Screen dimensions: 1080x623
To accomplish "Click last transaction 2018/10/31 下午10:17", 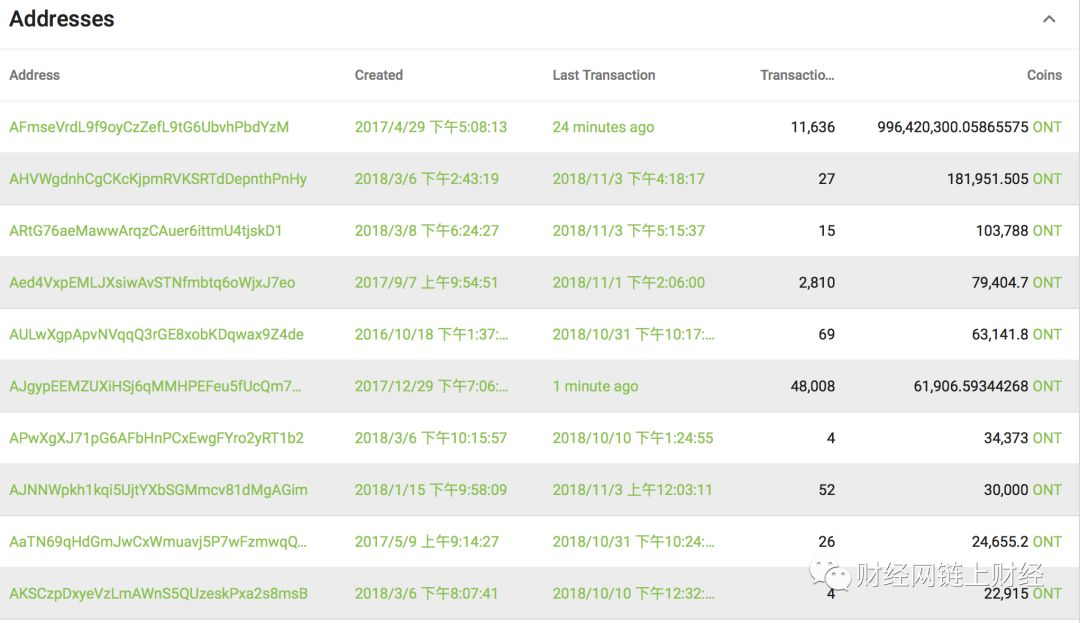I will click(x=634, y=335).
